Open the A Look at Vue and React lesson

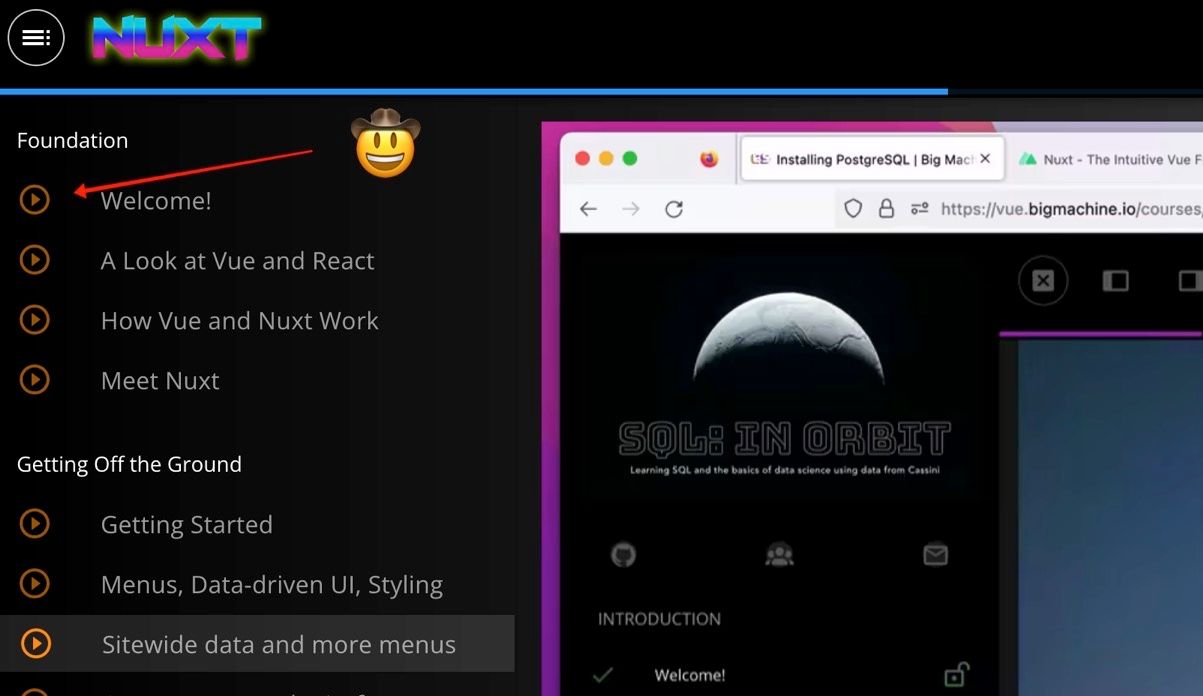[x=237, y=261]
